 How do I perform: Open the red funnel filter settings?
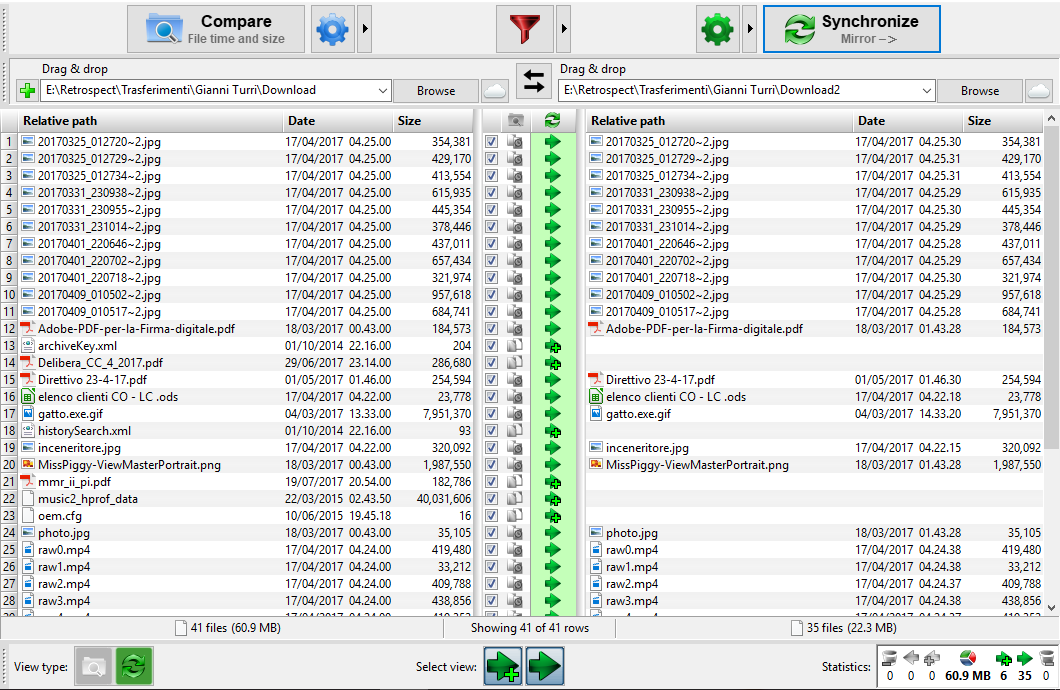pyautogui.click(x=525, y=29)
